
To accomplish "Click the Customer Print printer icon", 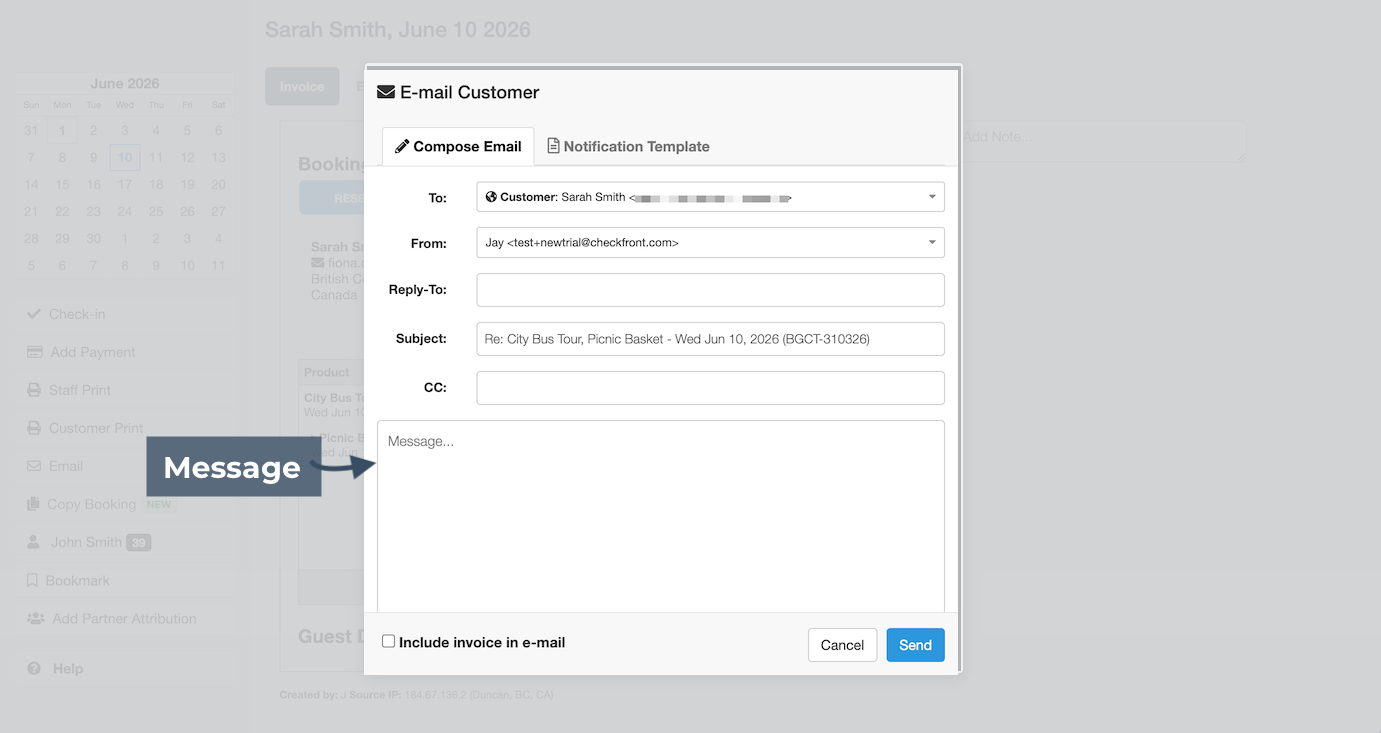I will tap(34, 428).
